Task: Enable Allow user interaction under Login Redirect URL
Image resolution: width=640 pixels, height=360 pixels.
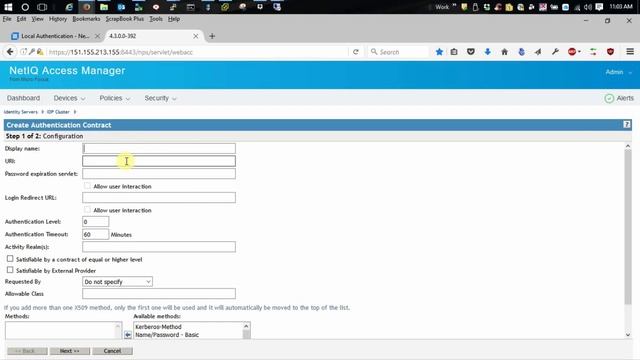Action: coord(87,210)
